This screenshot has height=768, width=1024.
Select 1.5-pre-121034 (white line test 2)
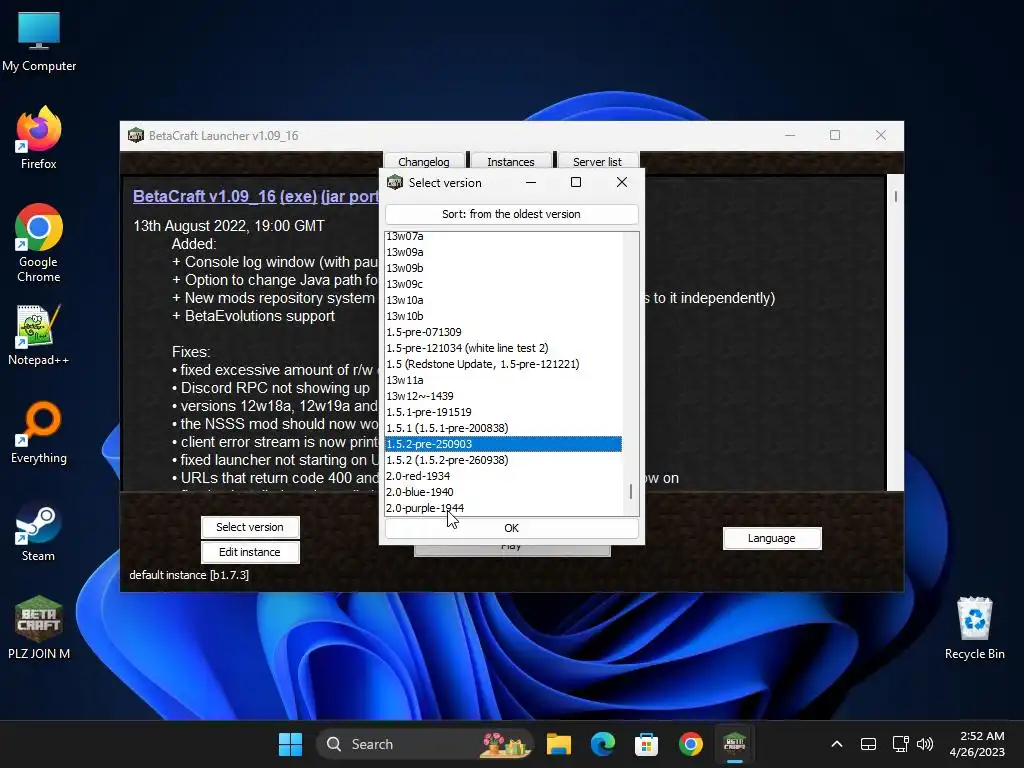pyautogui.click(x=503, y=348)
